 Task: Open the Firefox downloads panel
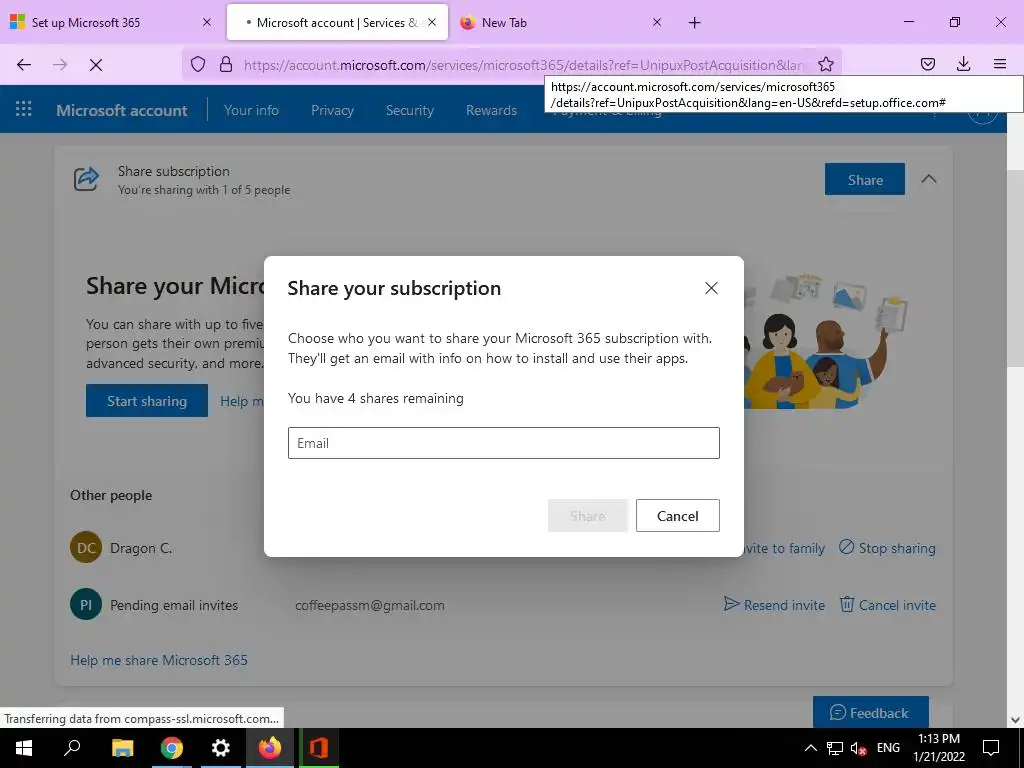[x=963, y=64]
